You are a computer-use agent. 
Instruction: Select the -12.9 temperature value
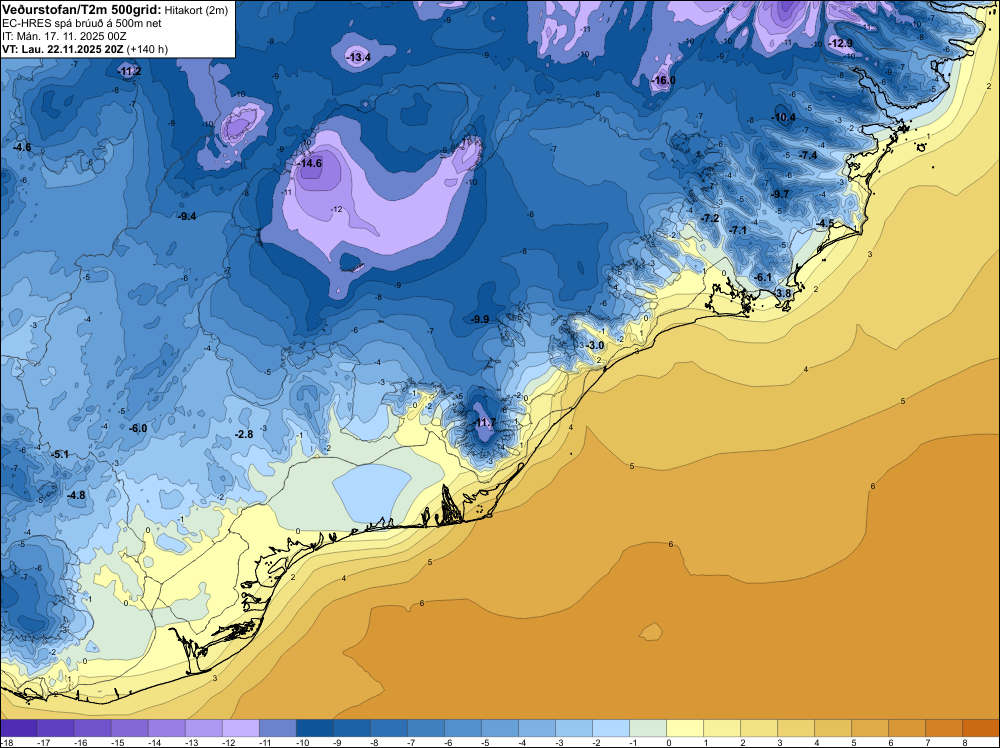(841, 43)
